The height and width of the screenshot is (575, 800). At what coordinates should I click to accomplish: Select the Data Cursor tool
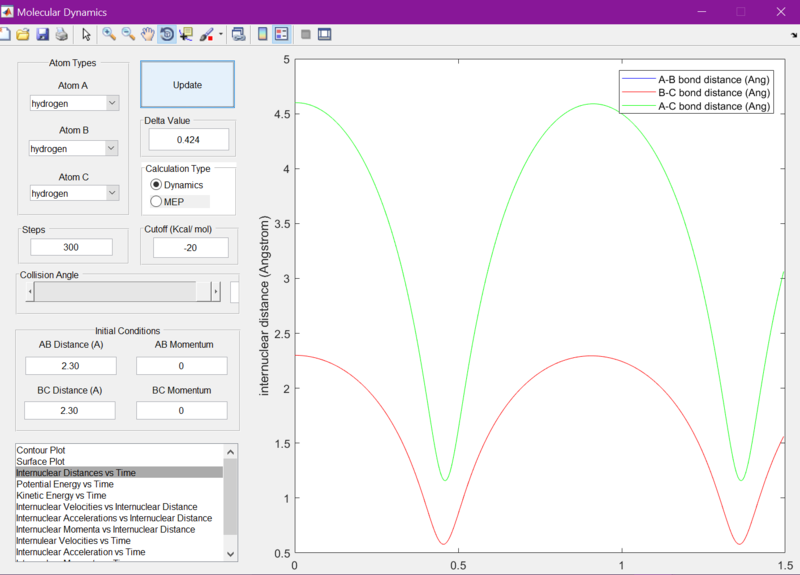186,34
